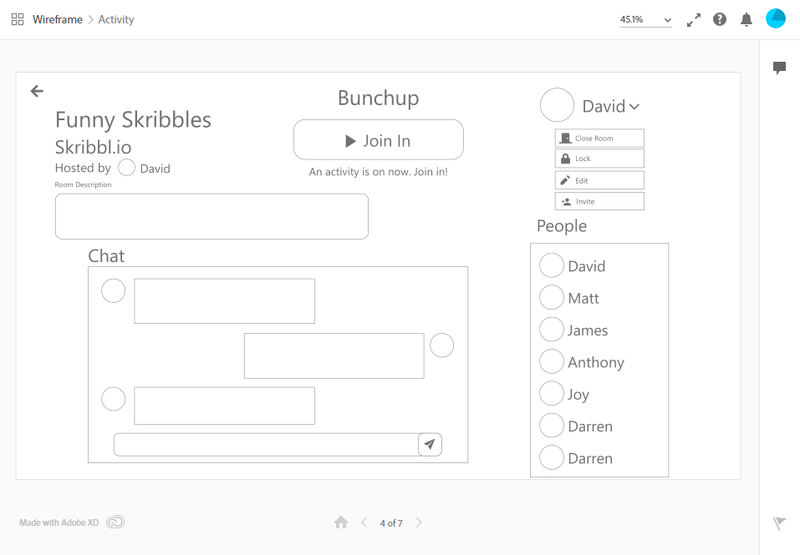Screen dimensions: 800x555
Task: Click the flag icon at bottom right
Action: (x=779, y=523)
